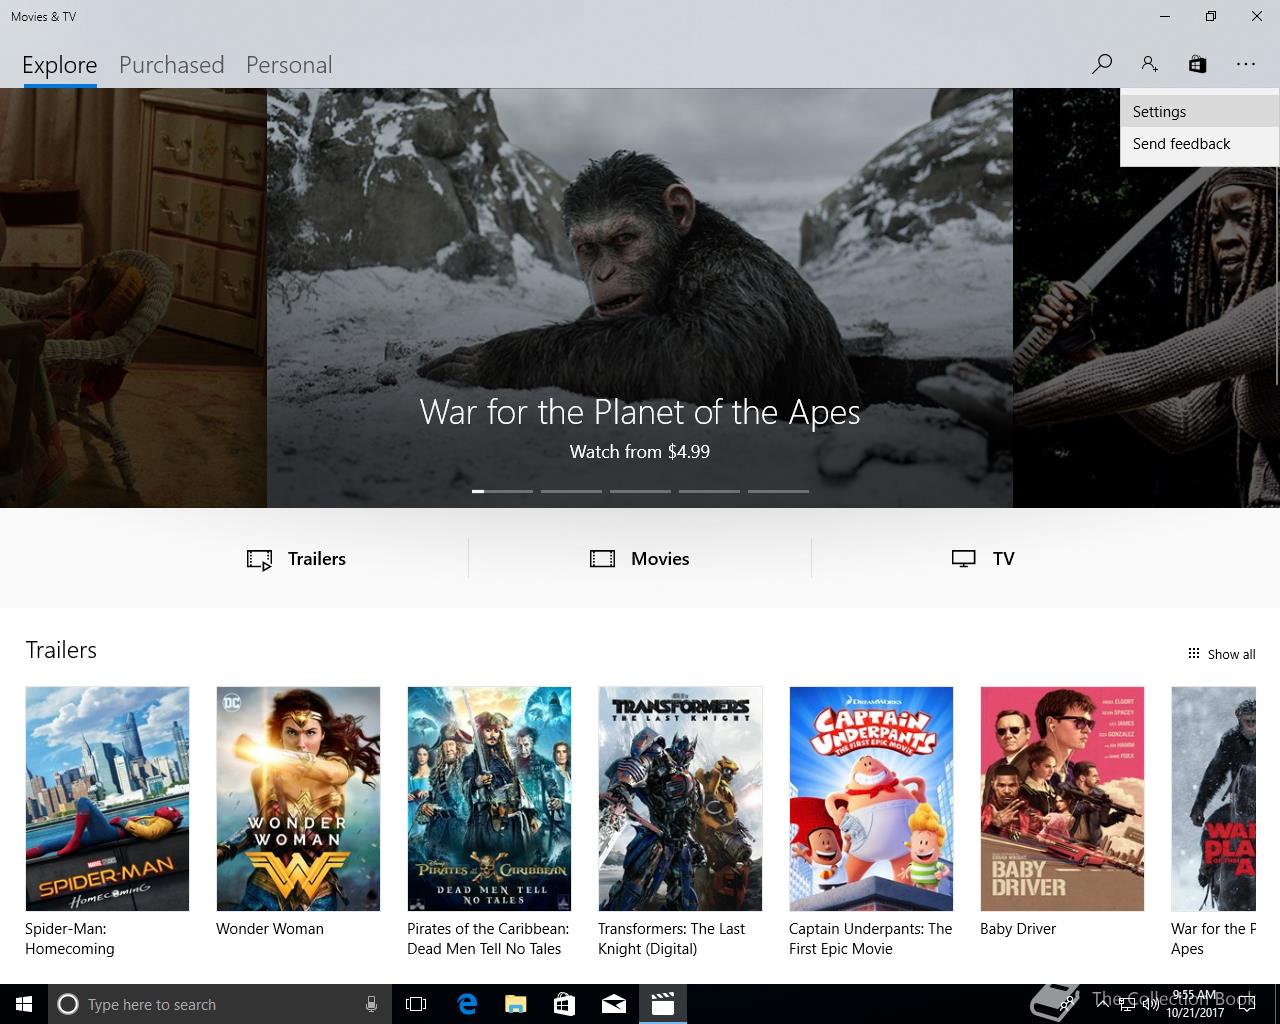Image resolution: width=1280 pixels, height=1024 pixels.
Task: Click Show all for Trailers
Action: pos(1221,654)
